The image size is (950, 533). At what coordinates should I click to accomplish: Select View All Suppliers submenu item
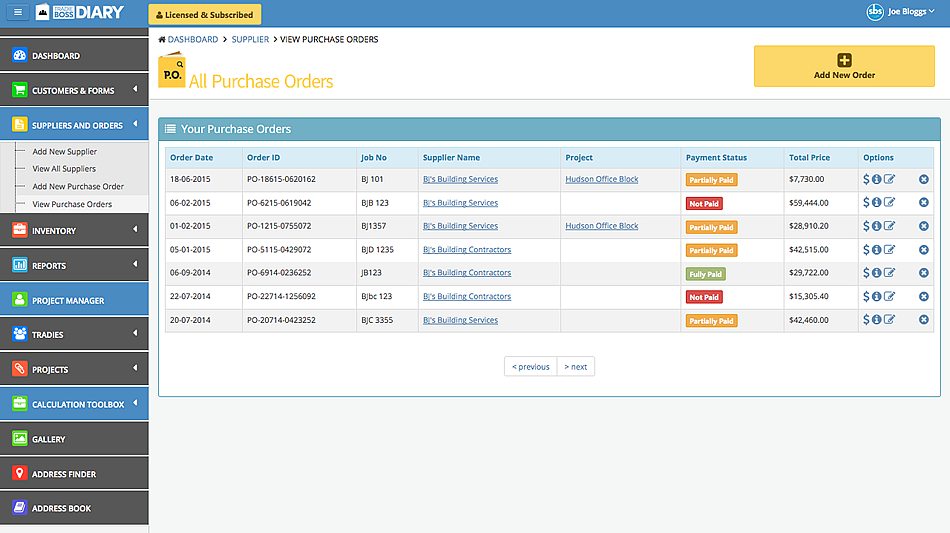click(64, 168)
